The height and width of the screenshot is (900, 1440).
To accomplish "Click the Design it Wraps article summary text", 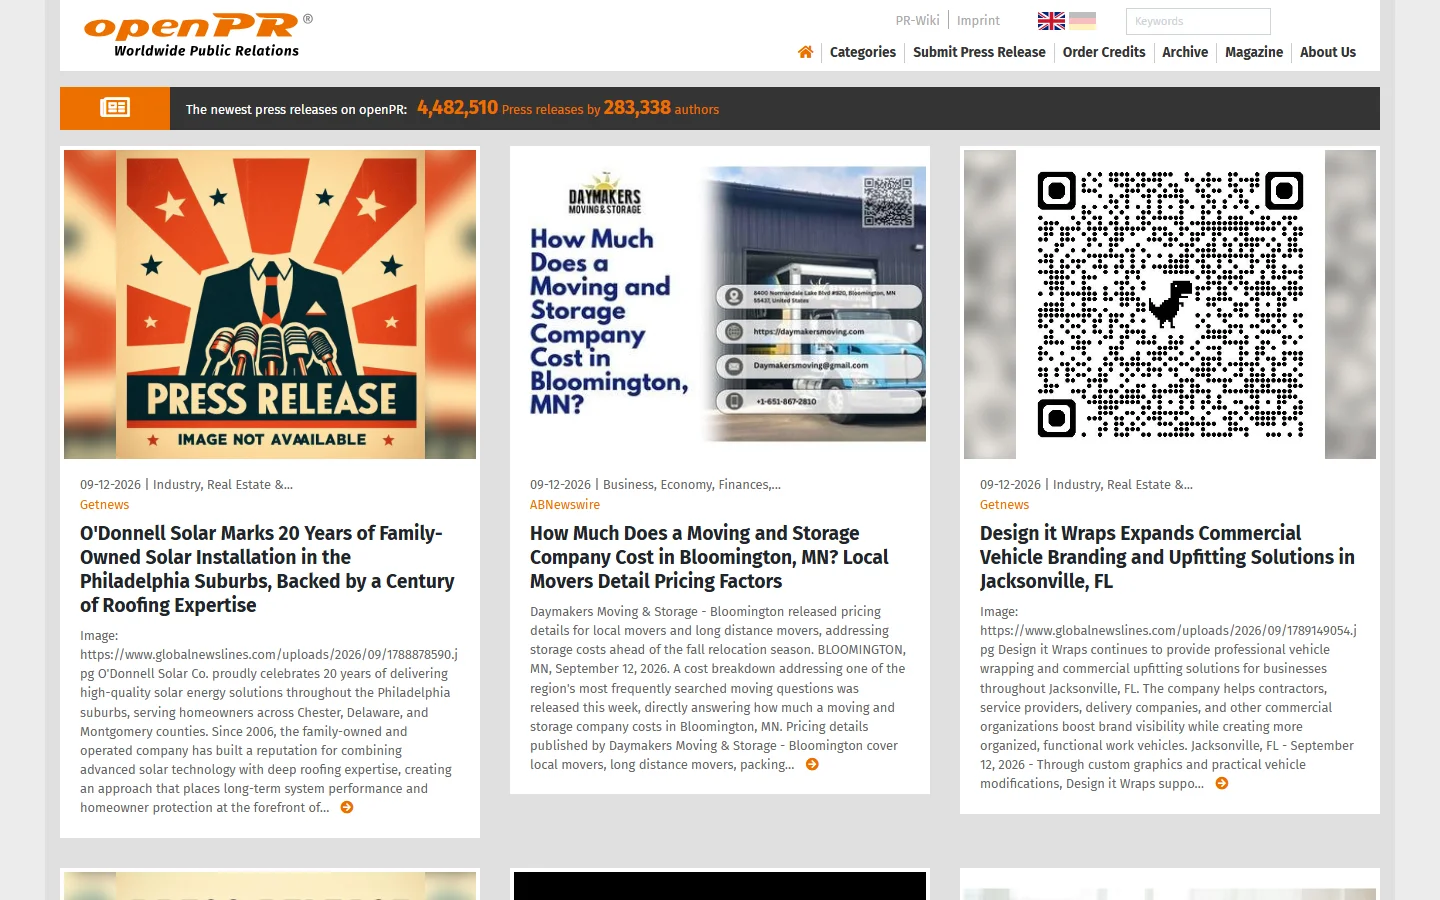I will (1168, 697).
